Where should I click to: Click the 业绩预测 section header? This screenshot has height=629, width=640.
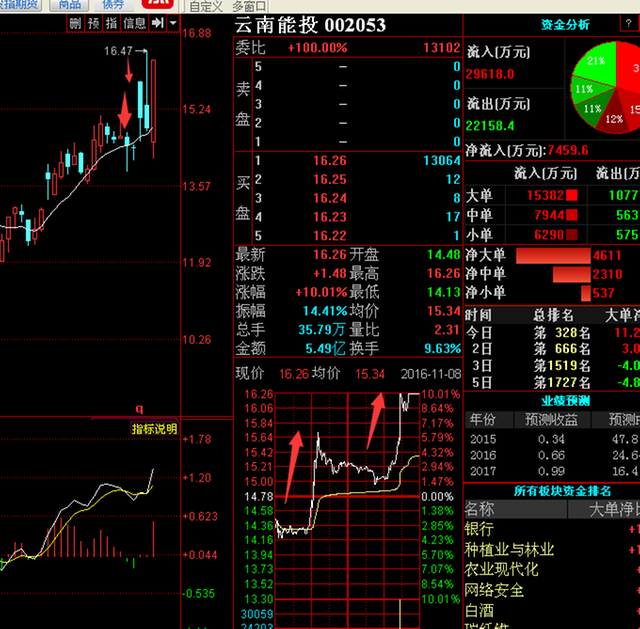click(x=551, y=399)
